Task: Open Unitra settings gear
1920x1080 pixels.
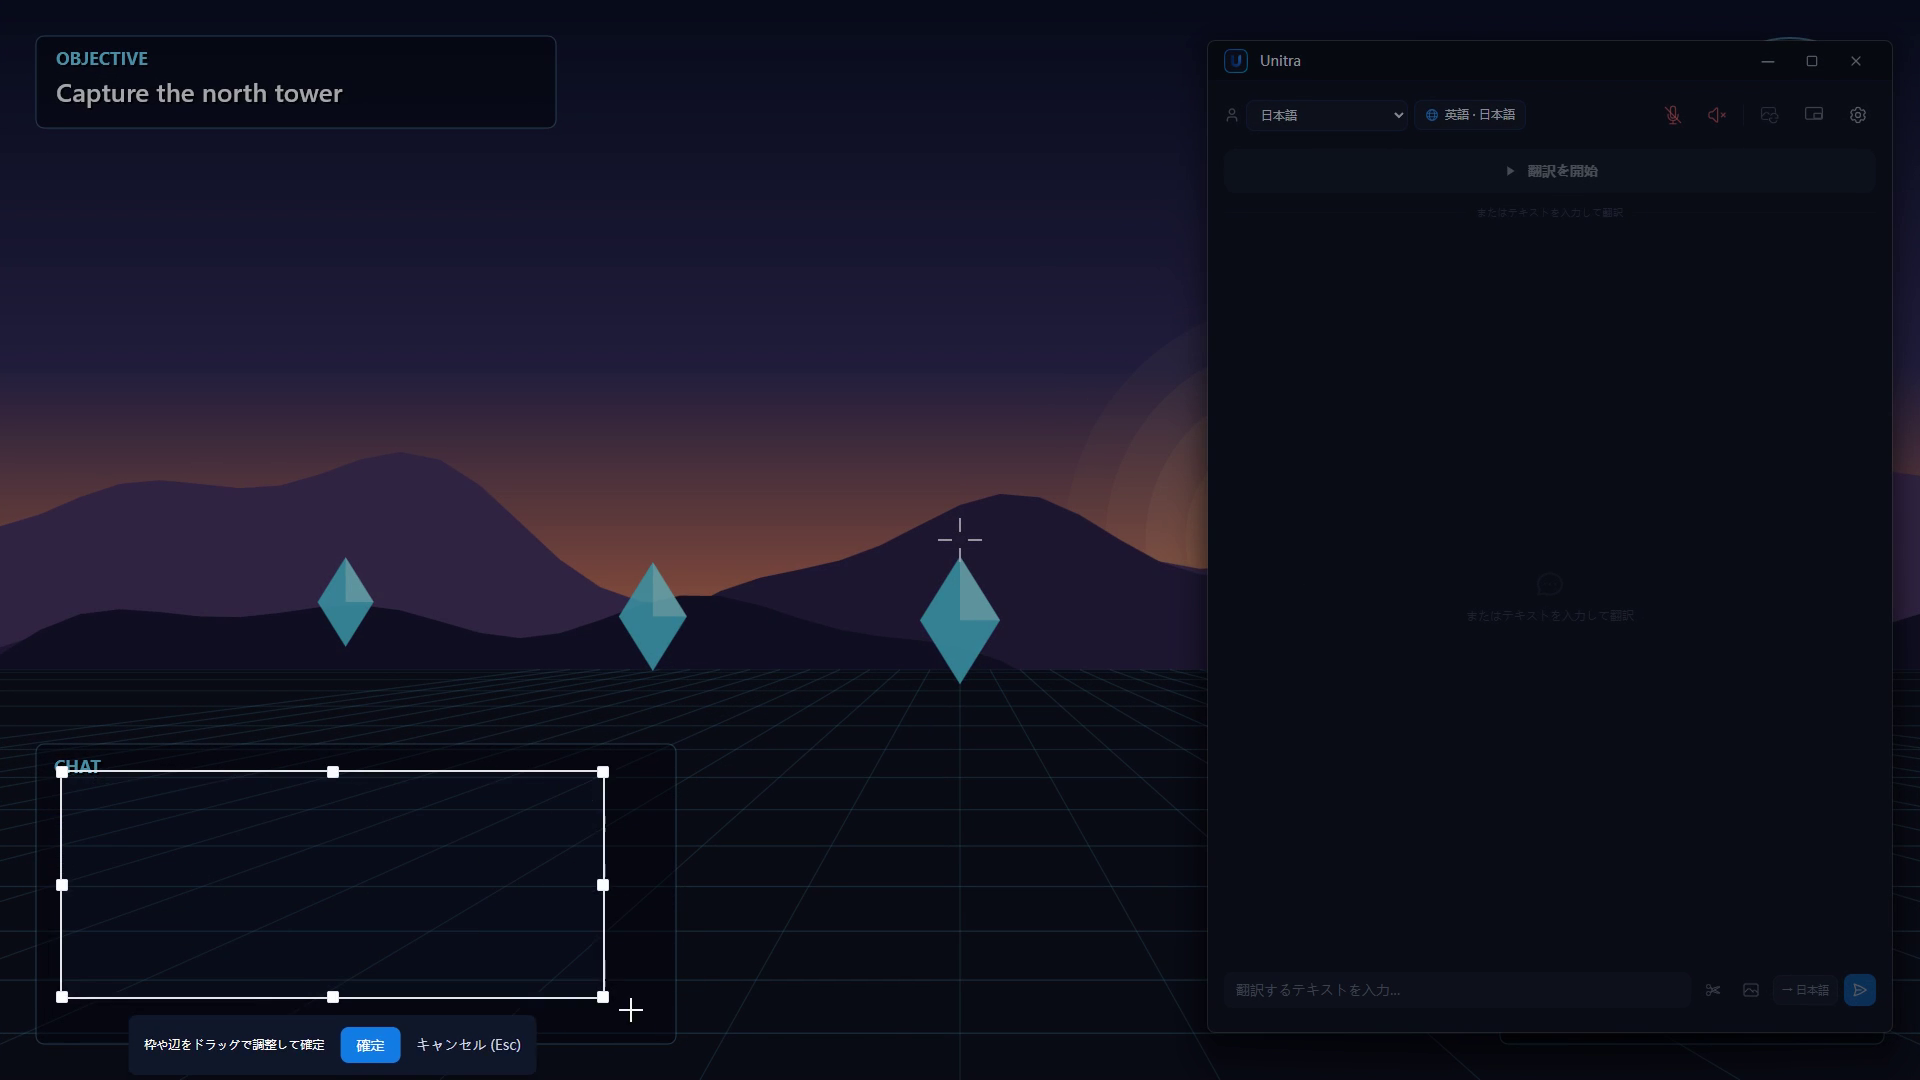Action: [1858, 115]
